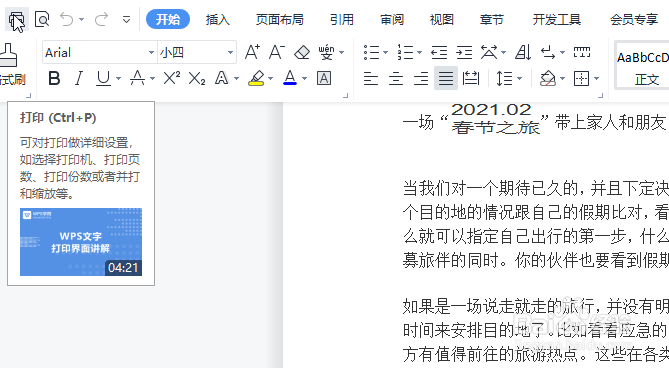This screenshot has width=669, height=368.
Task: Apply text effects outlined A icon
Action: coord(221,78)
